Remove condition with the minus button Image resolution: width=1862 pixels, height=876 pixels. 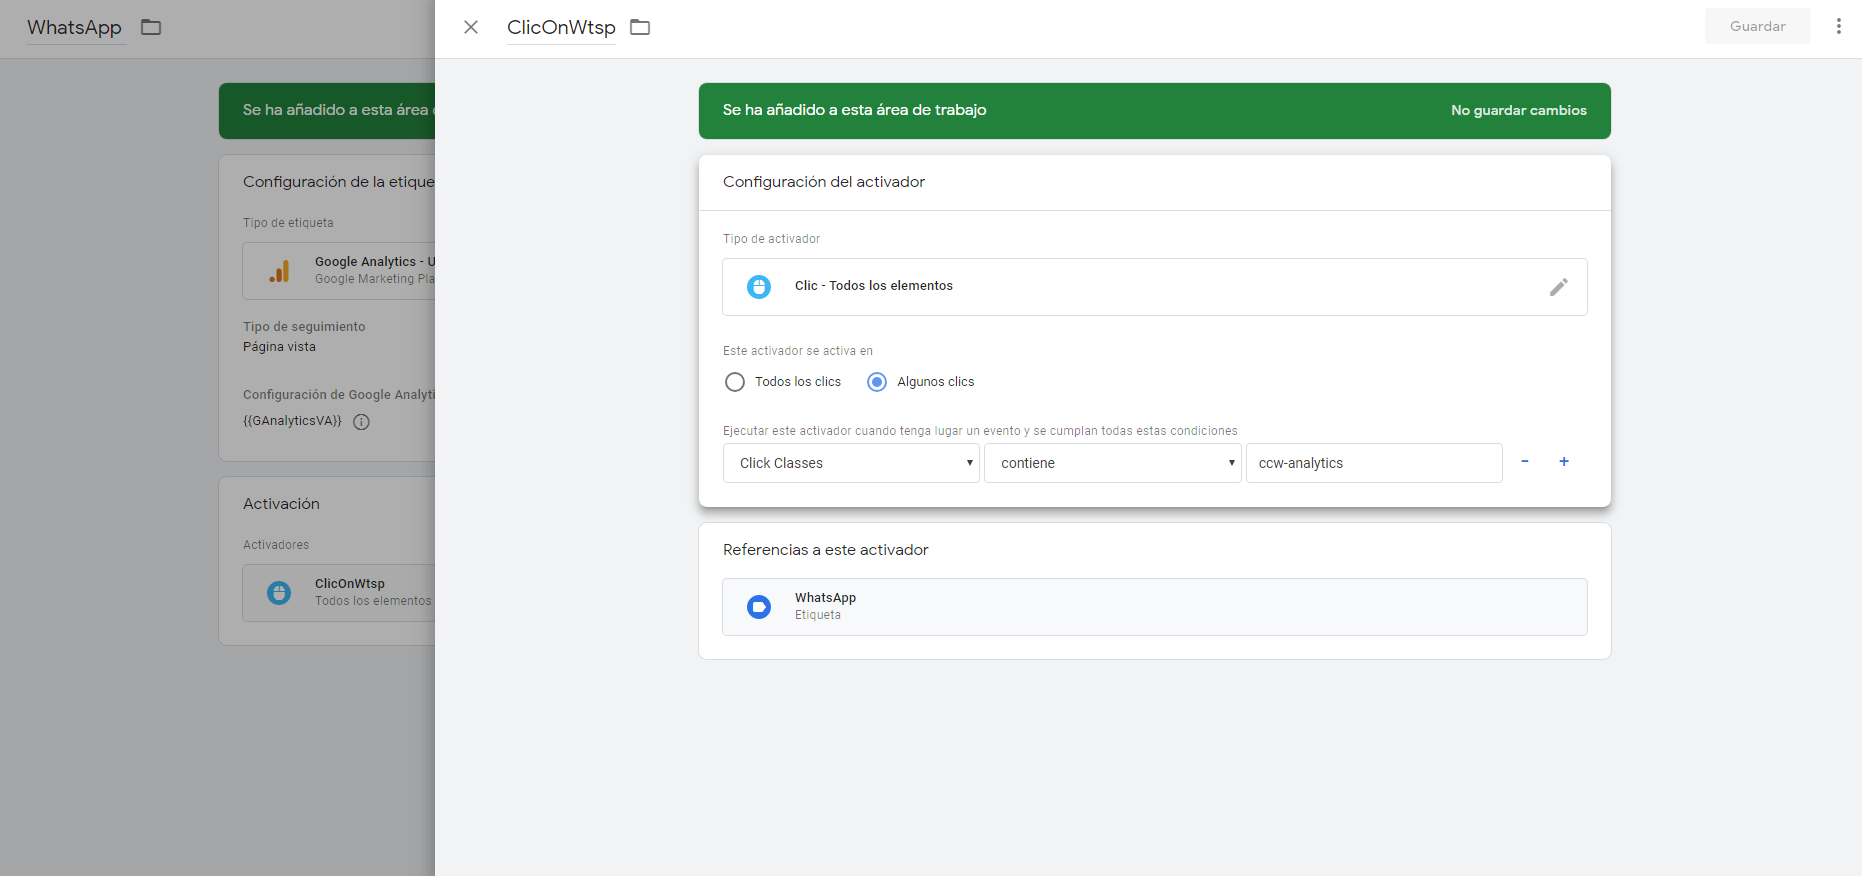coord(1524,462)
